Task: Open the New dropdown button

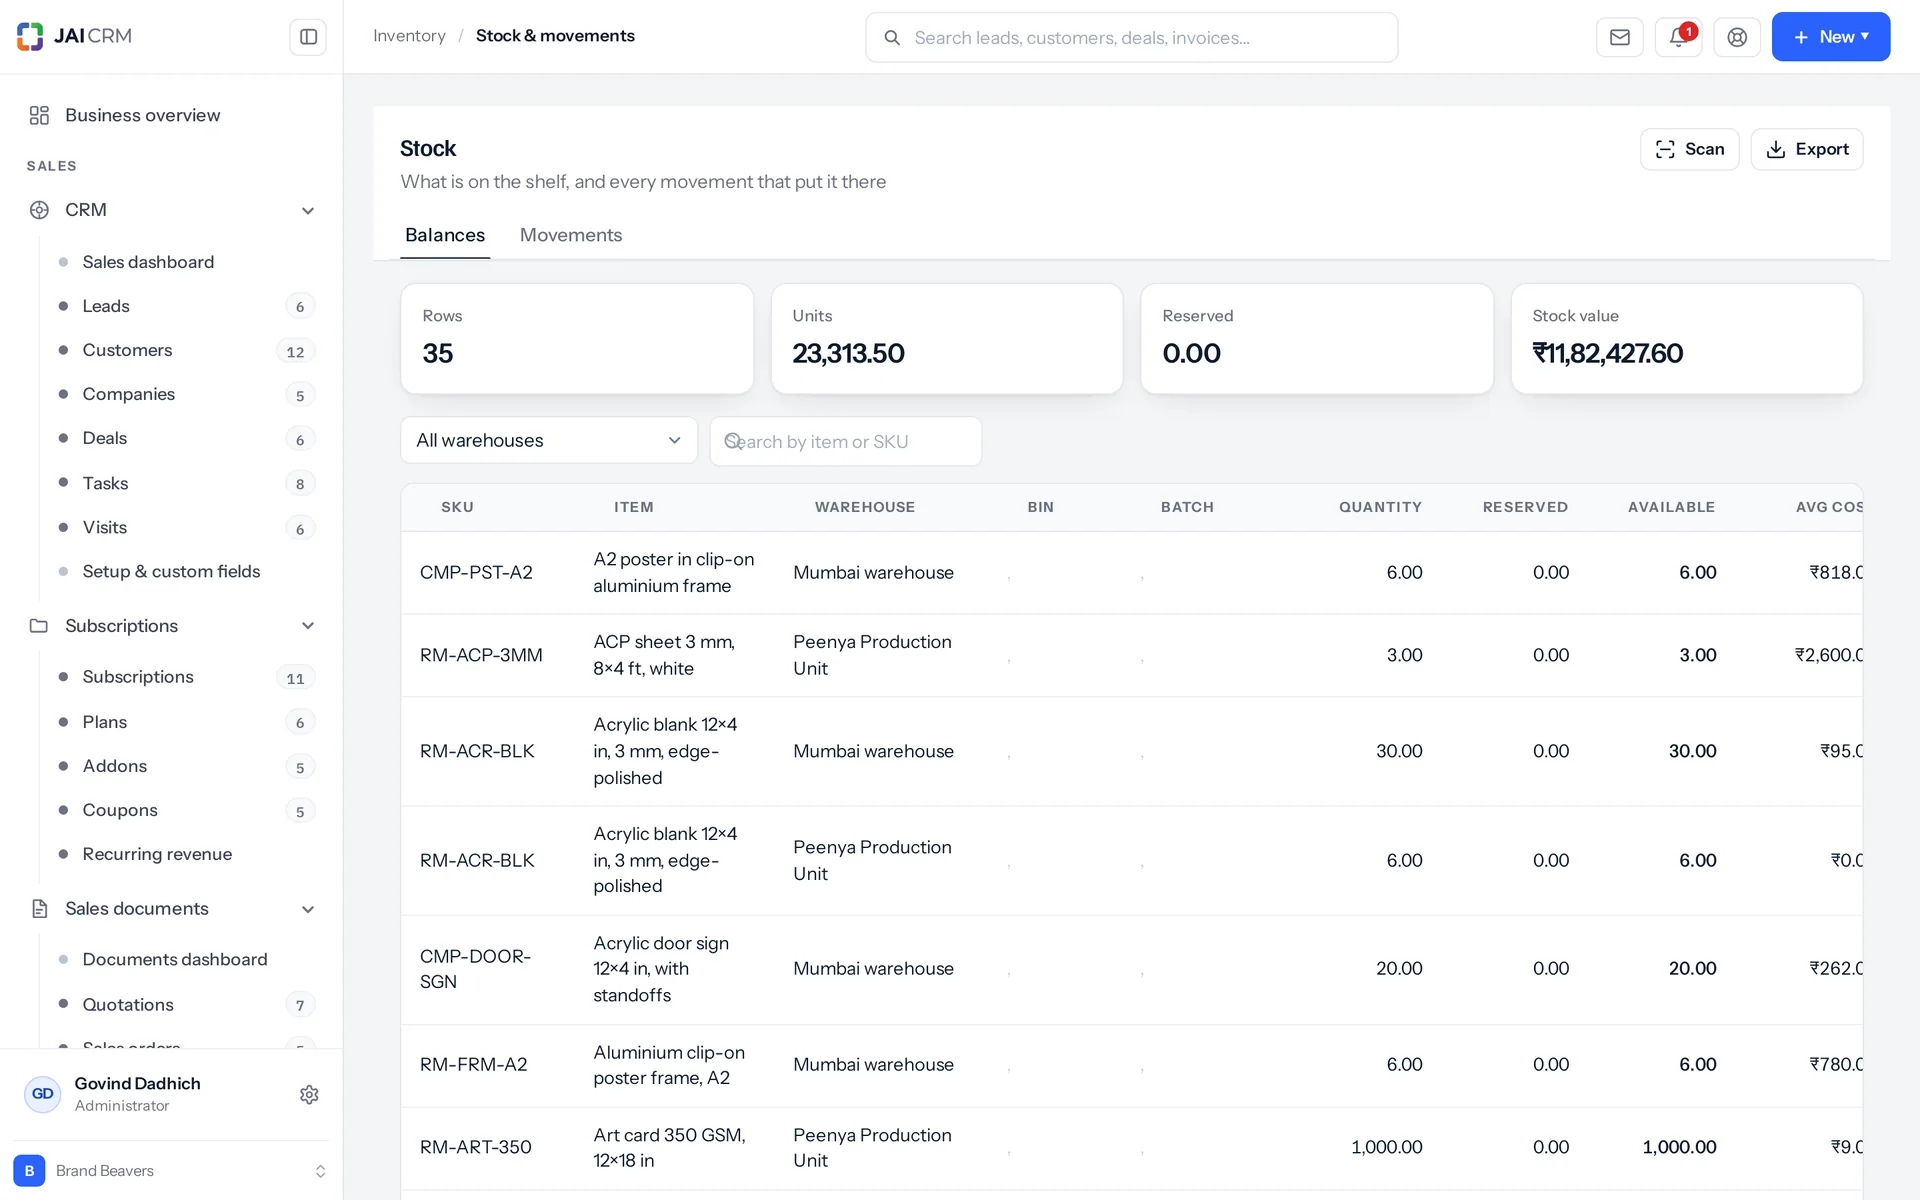Action: [1830, 37]
